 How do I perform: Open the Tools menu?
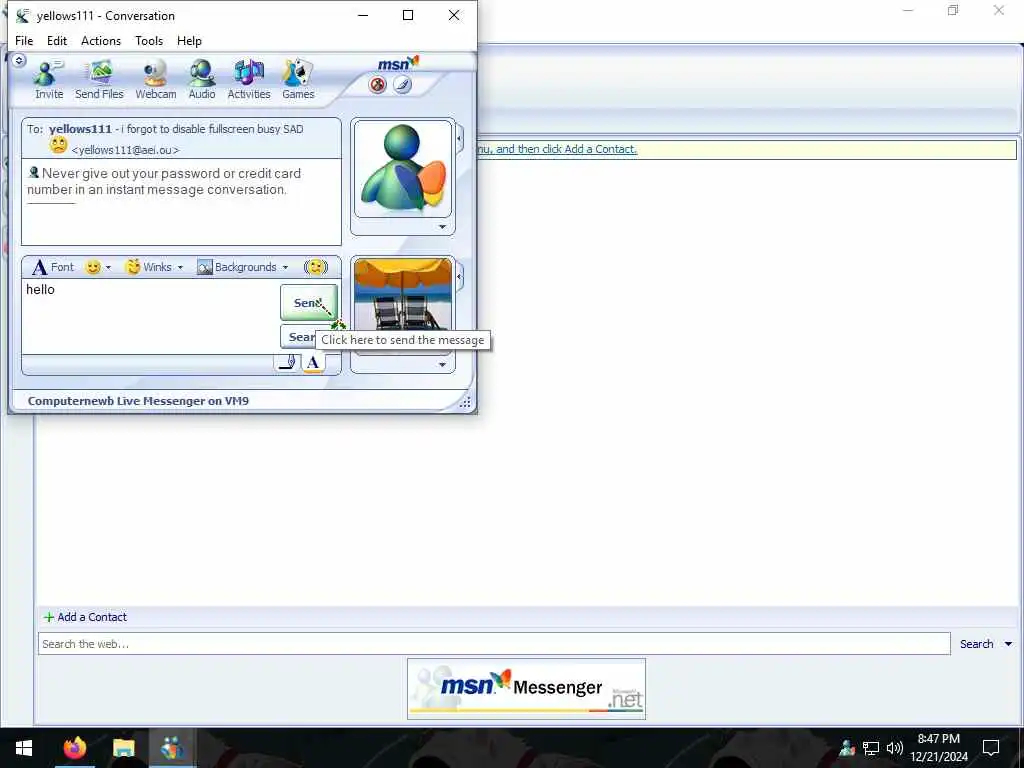point(149,40)
